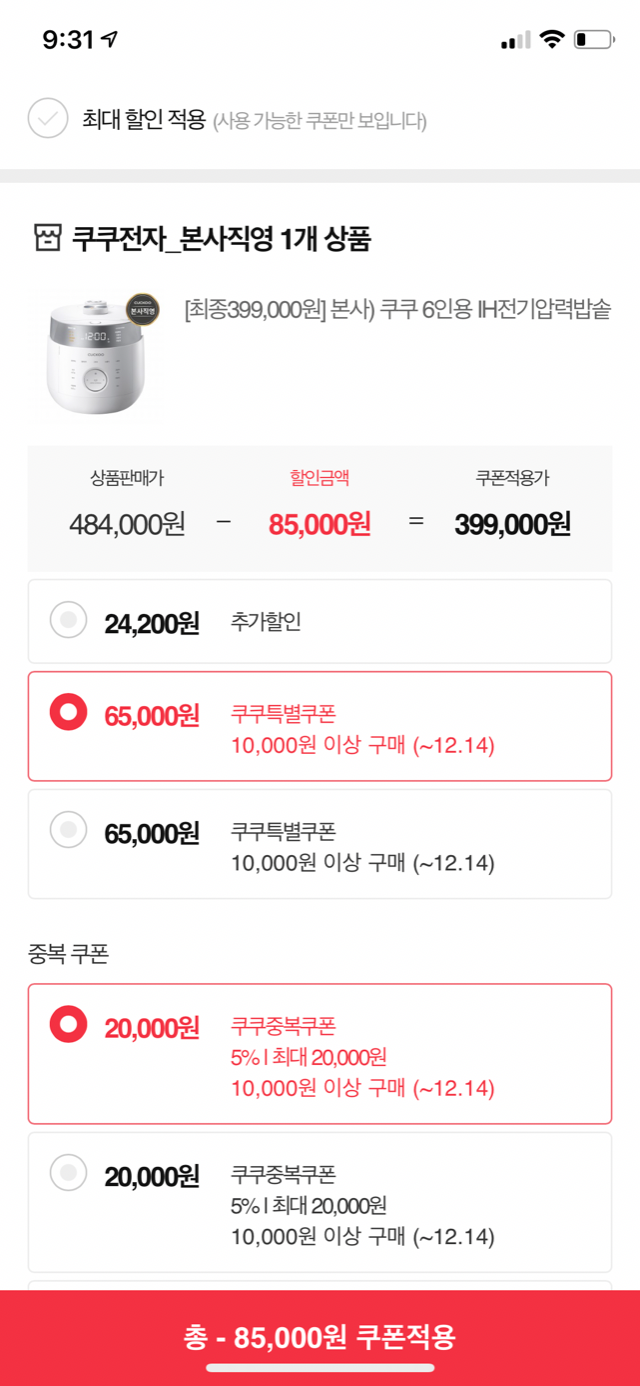
Task: Tap the 중복 쿠폰 section label
Action: [x=68, y=954]
